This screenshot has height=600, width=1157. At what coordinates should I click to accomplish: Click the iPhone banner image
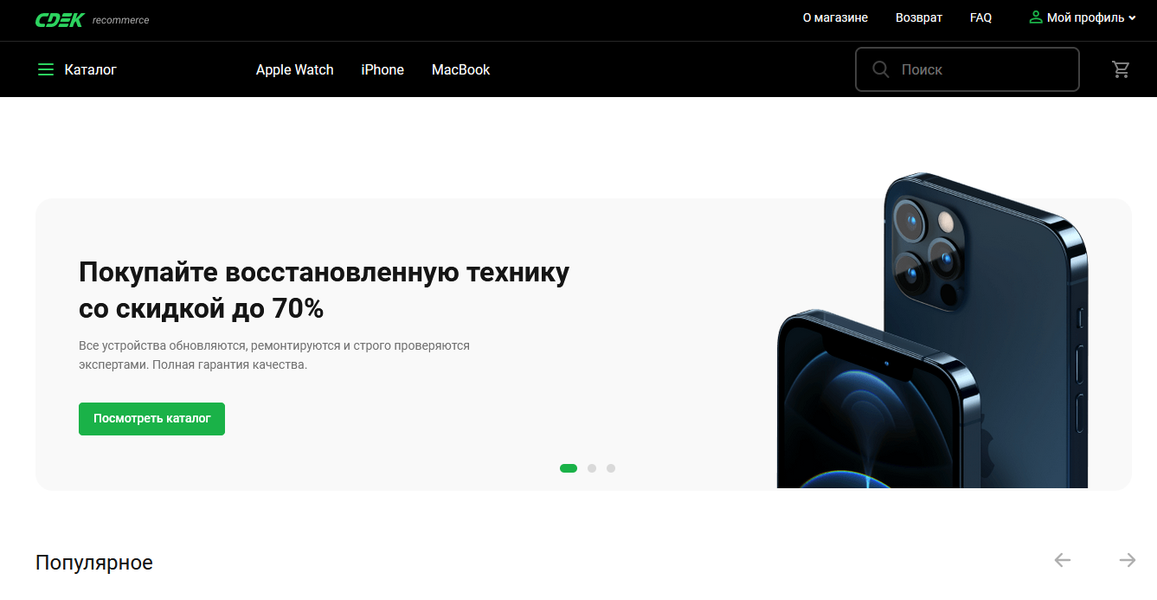point(932,330)
